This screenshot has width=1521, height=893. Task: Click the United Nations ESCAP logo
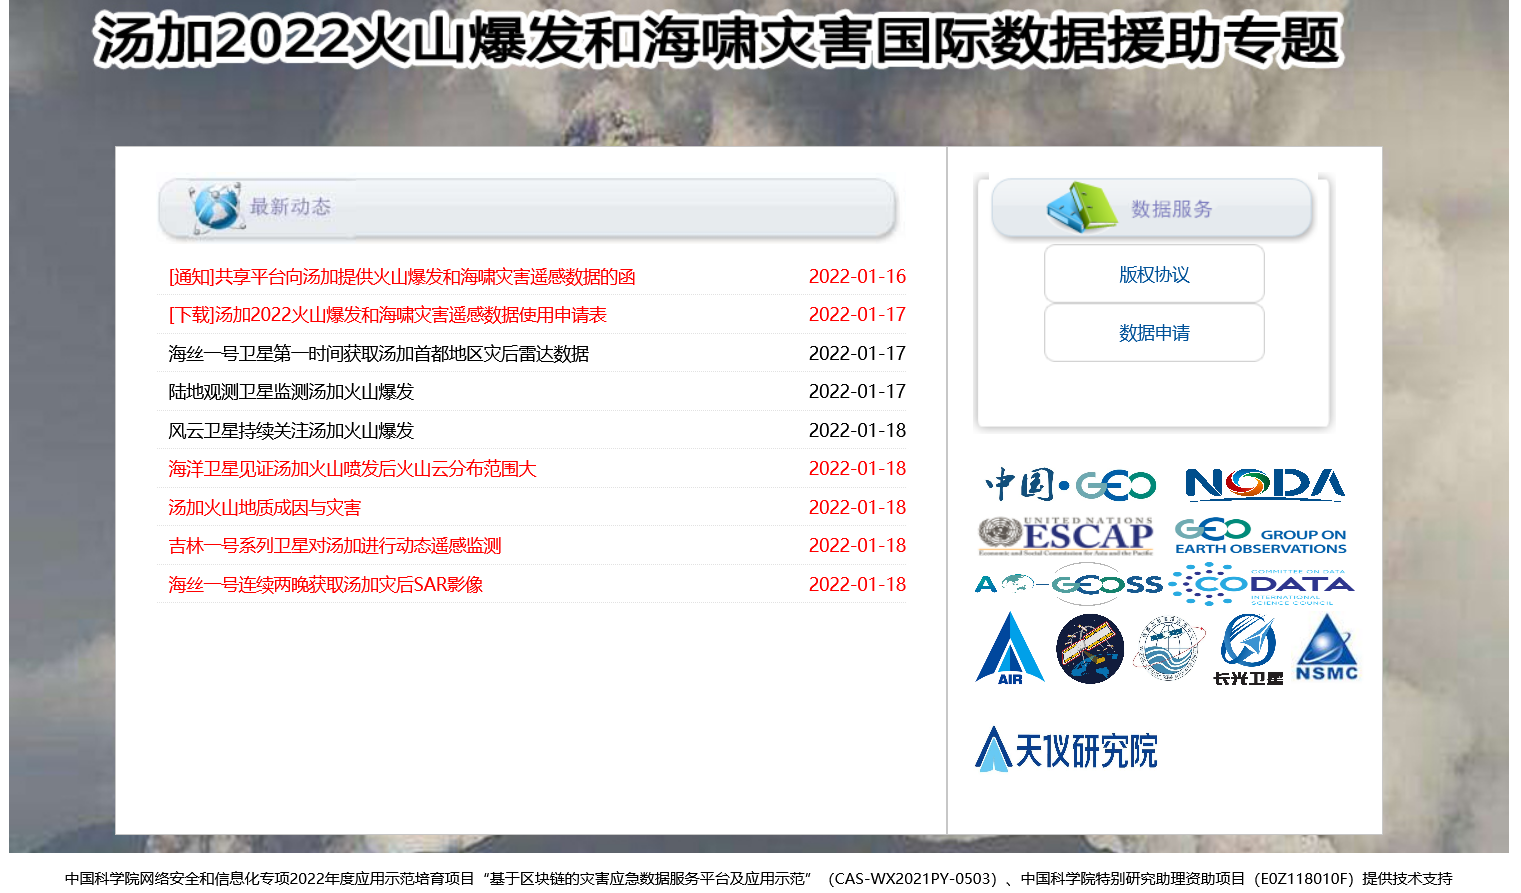pos(1066,536)
